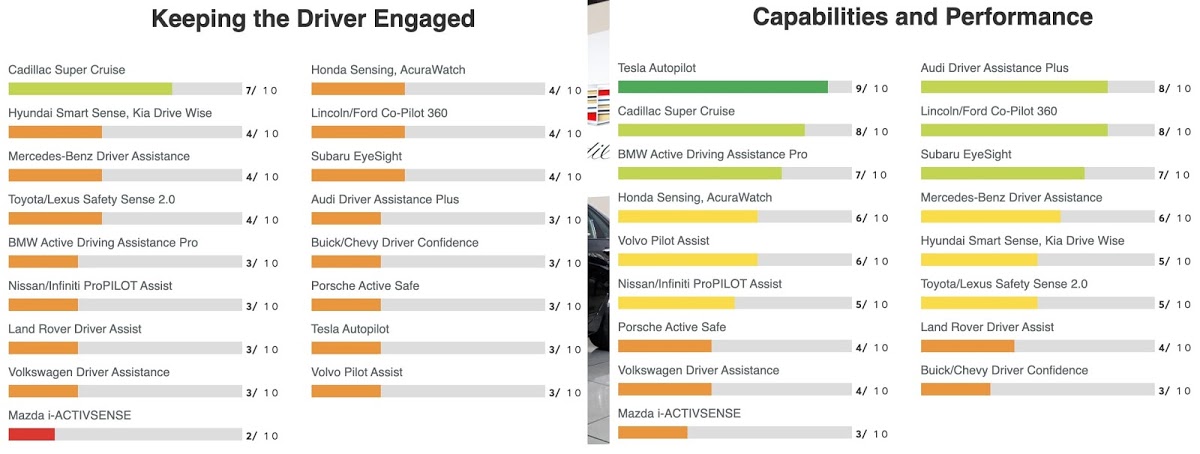Select 'Audi Driver Assistance Plus' label rated 8/10
The height and width of the screenshot is (454, 1200).
click(995, 68)
